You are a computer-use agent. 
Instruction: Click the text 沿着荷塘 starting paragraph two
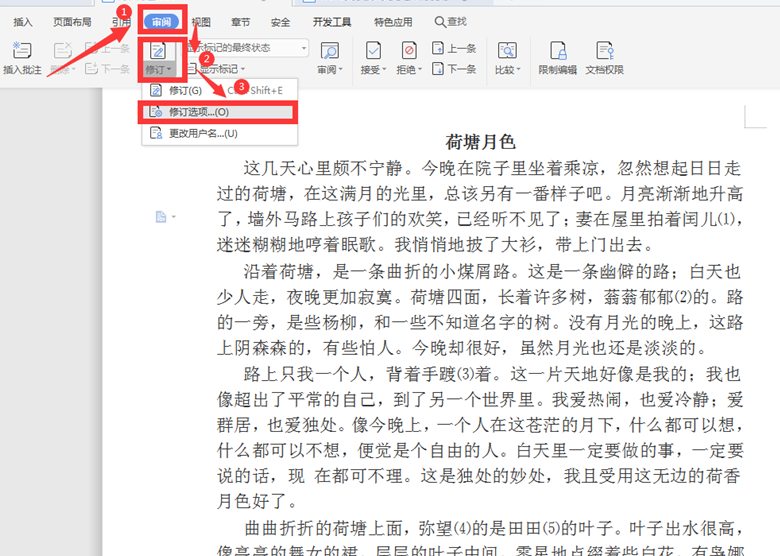click(279, 272)
